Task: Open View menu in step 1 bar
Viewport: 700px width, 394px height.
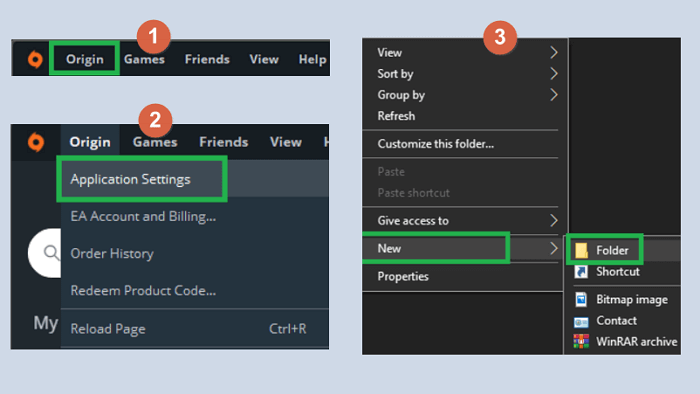Action: click(264, 59)
